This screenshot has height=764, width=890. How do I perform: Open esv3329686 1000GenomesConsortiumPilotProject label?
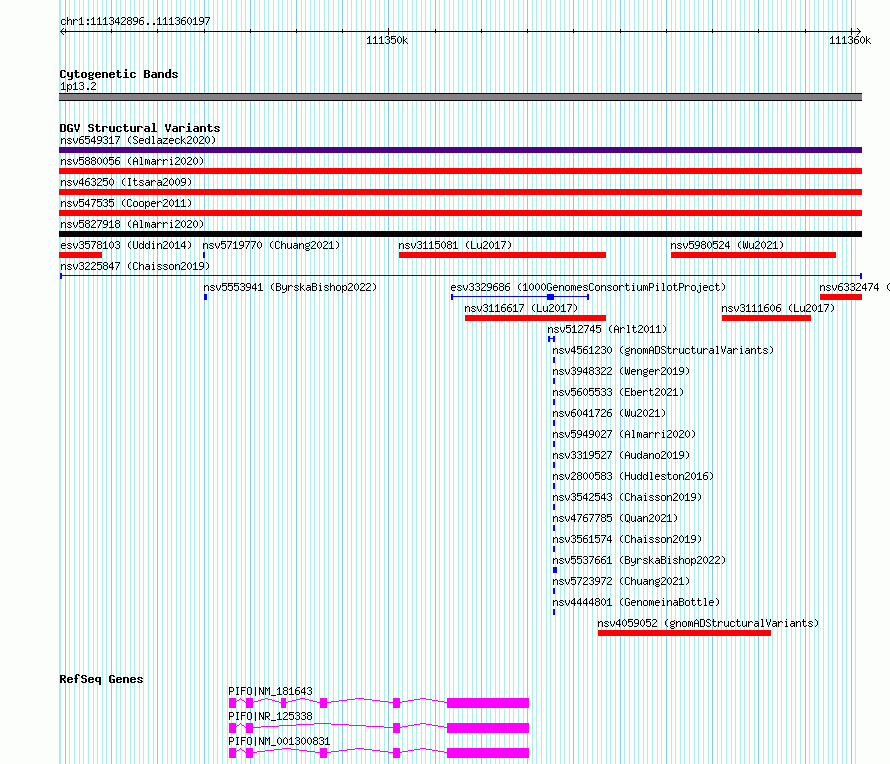588,287
